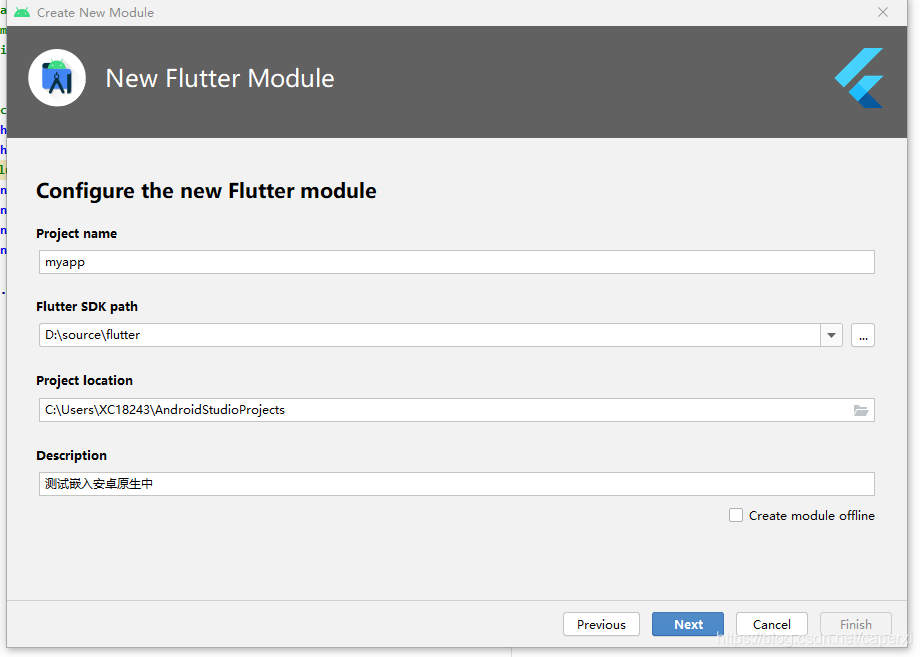Click the Flutter logo in the header
The image size is (922, 657).
pos(859,78)
